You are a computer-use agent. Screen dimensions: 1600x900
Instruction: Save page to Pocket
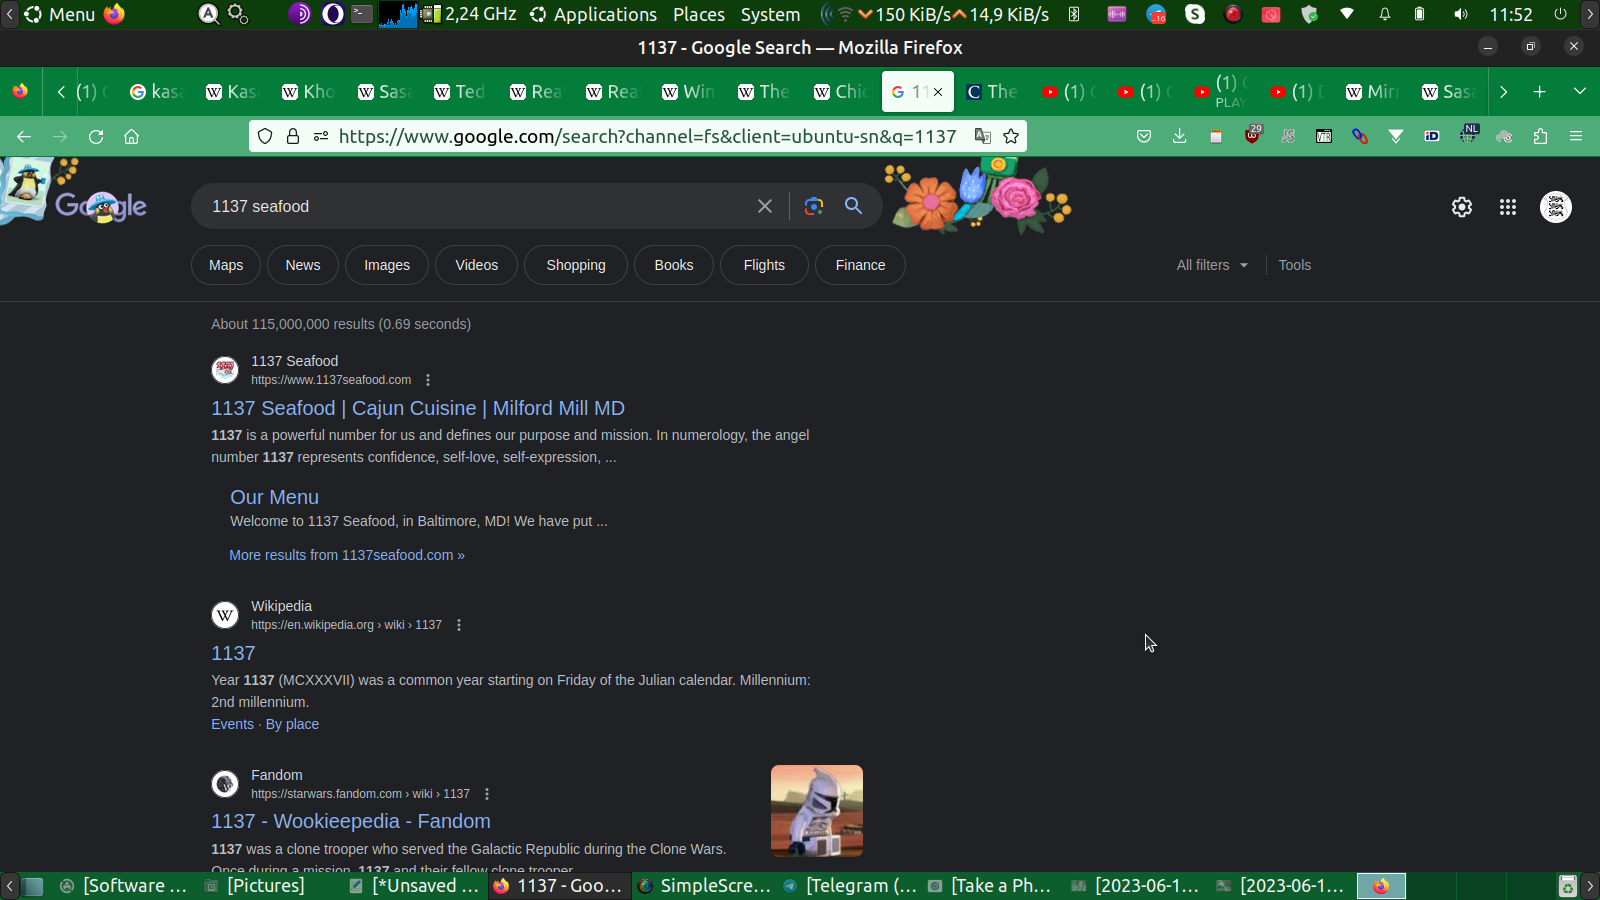point(1144,136)
